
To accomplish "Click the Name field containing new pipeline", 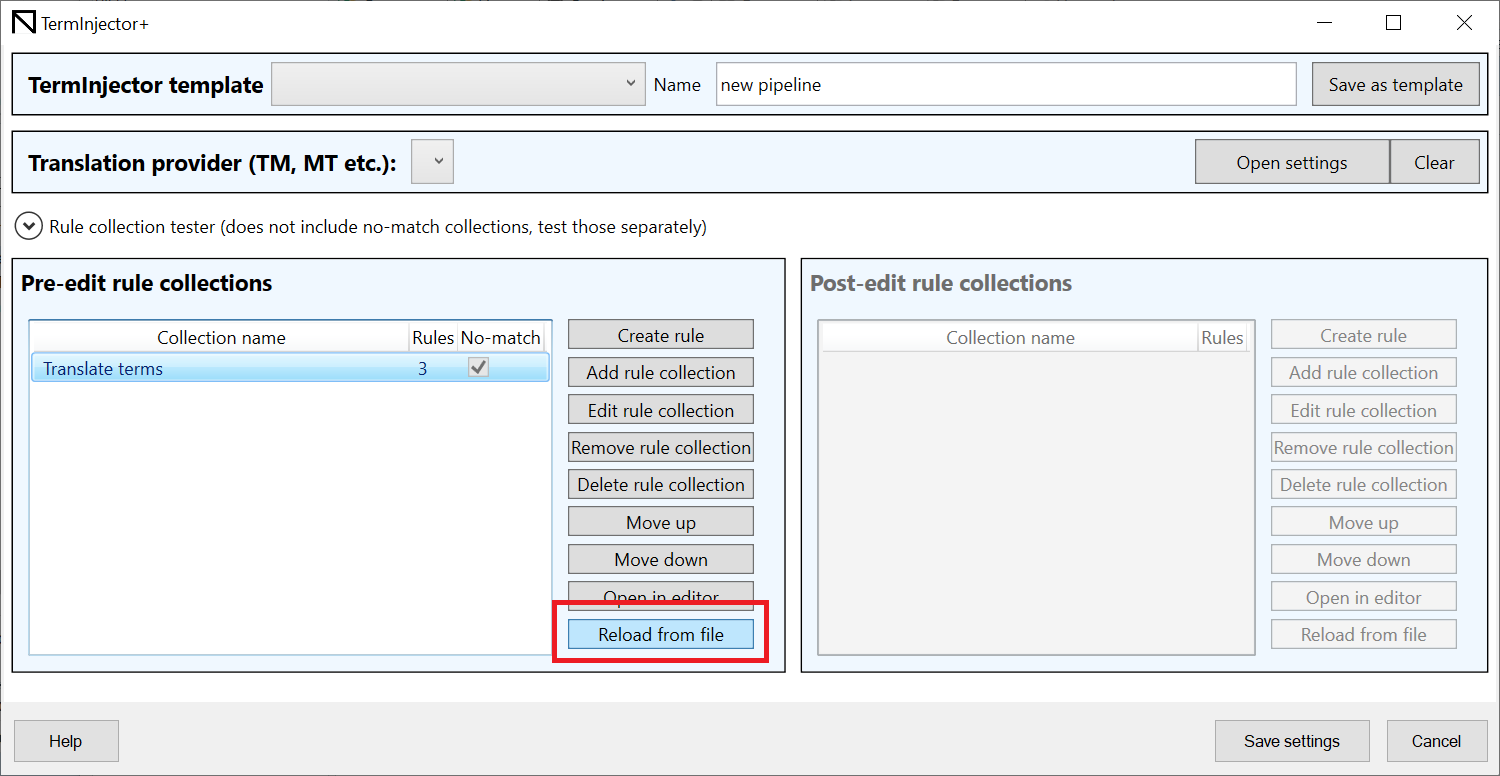I will pyautogui.click(x=1005, y=85).
